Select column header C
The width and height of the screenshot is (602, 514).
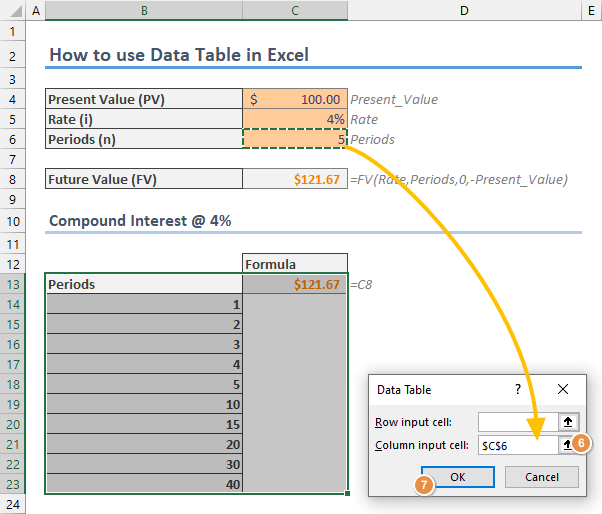click(295, 10)
